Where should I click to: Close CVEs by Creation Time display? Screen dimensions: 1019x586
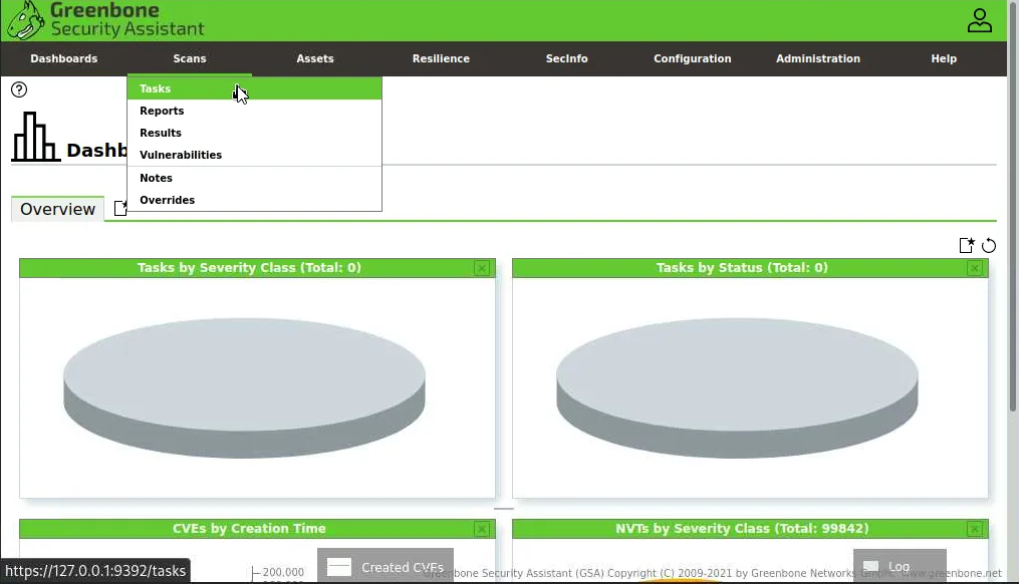coord(482,529)
